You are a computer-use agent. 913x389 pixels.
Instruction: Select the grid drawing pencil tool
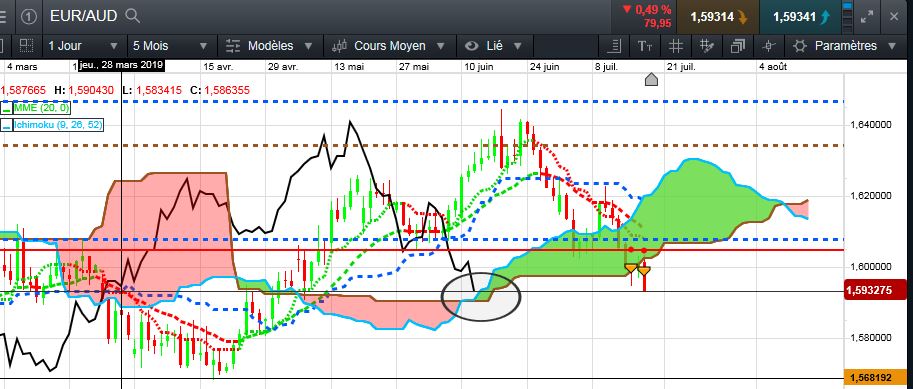(707, 45)
